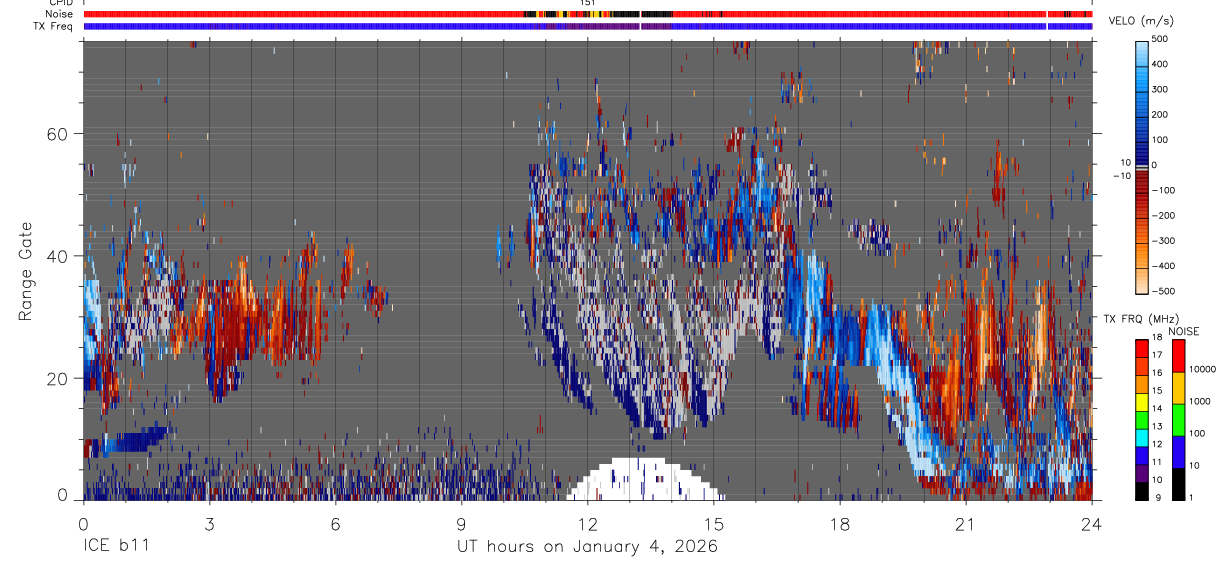Click the 10000 label on NOISE scale
The width and height of the screenshot is (1228, 567).
coord(1202,370)
